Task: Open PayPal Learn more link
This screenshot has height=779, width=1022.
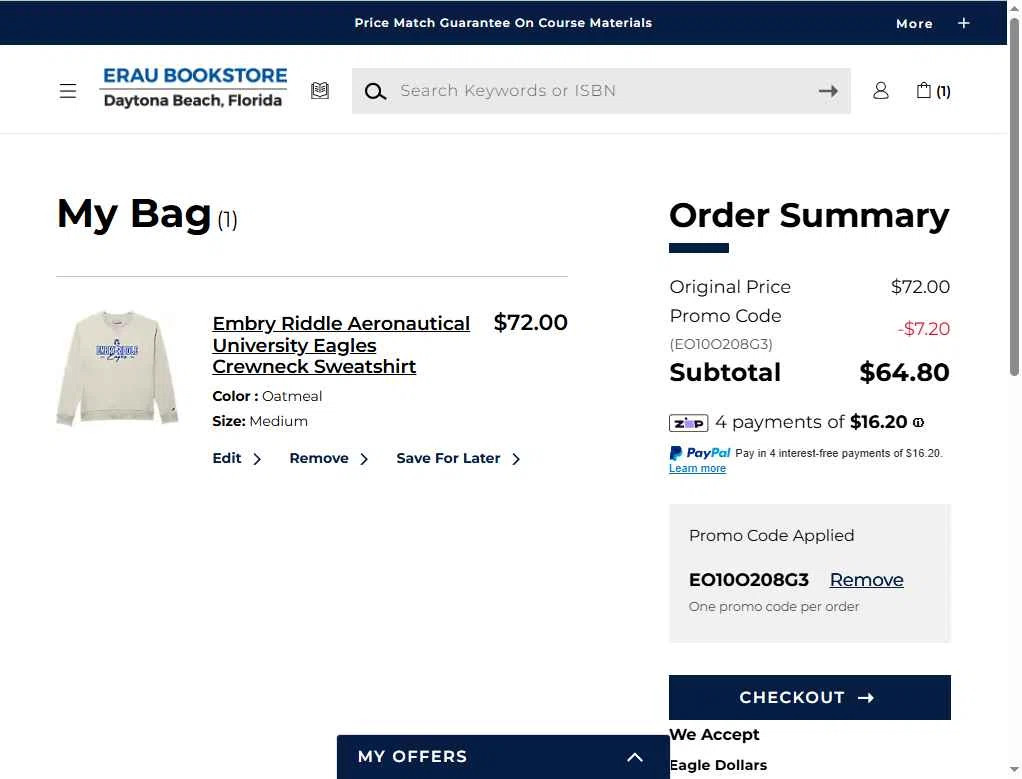Action: [x=697, y=469]
